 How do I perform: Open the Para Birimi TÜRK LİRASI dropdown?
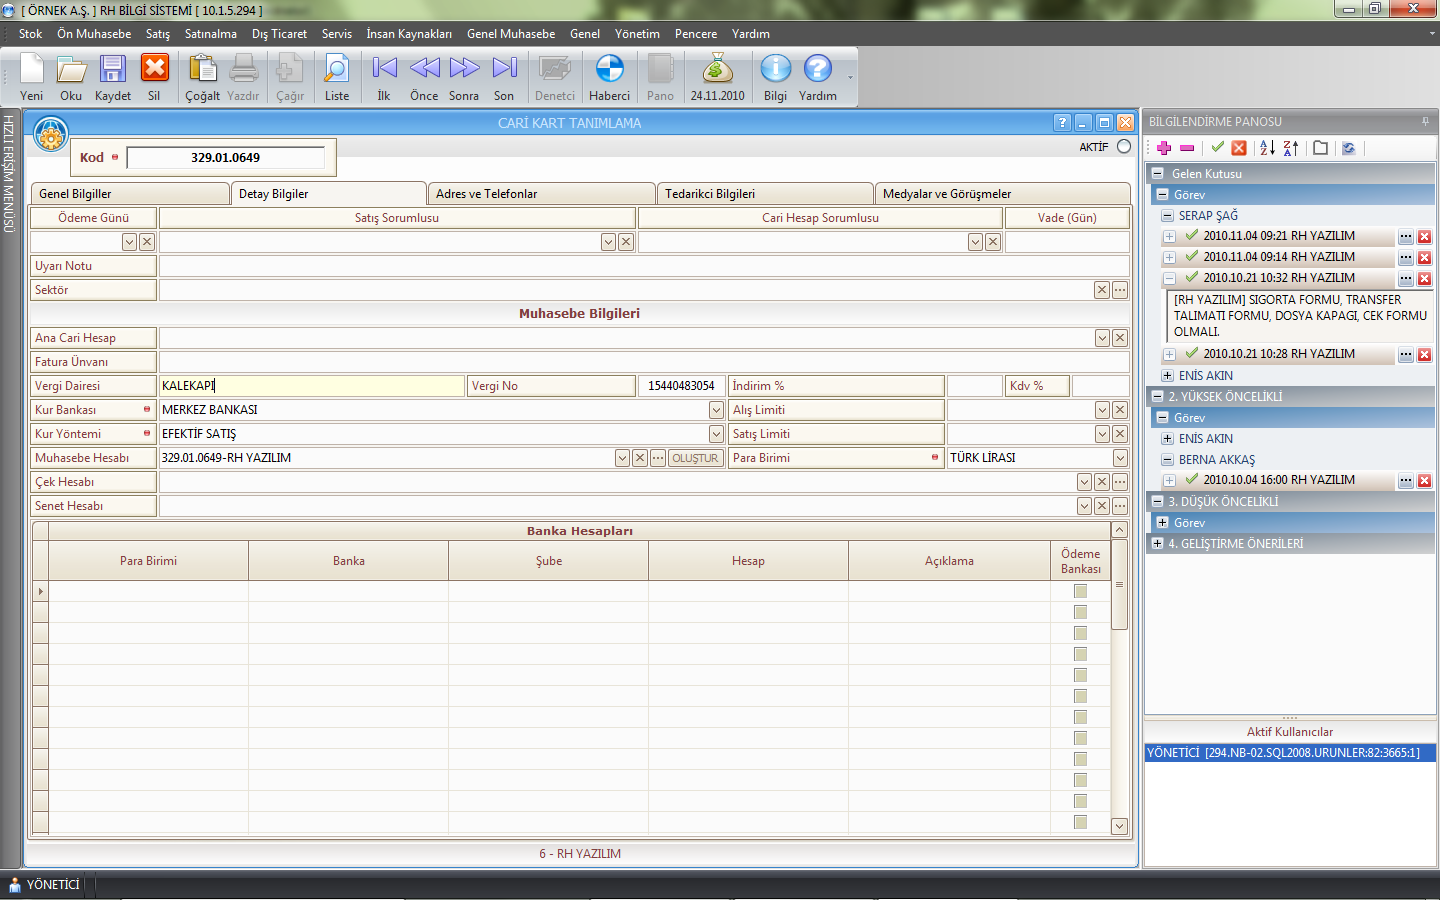point(1120,458)
